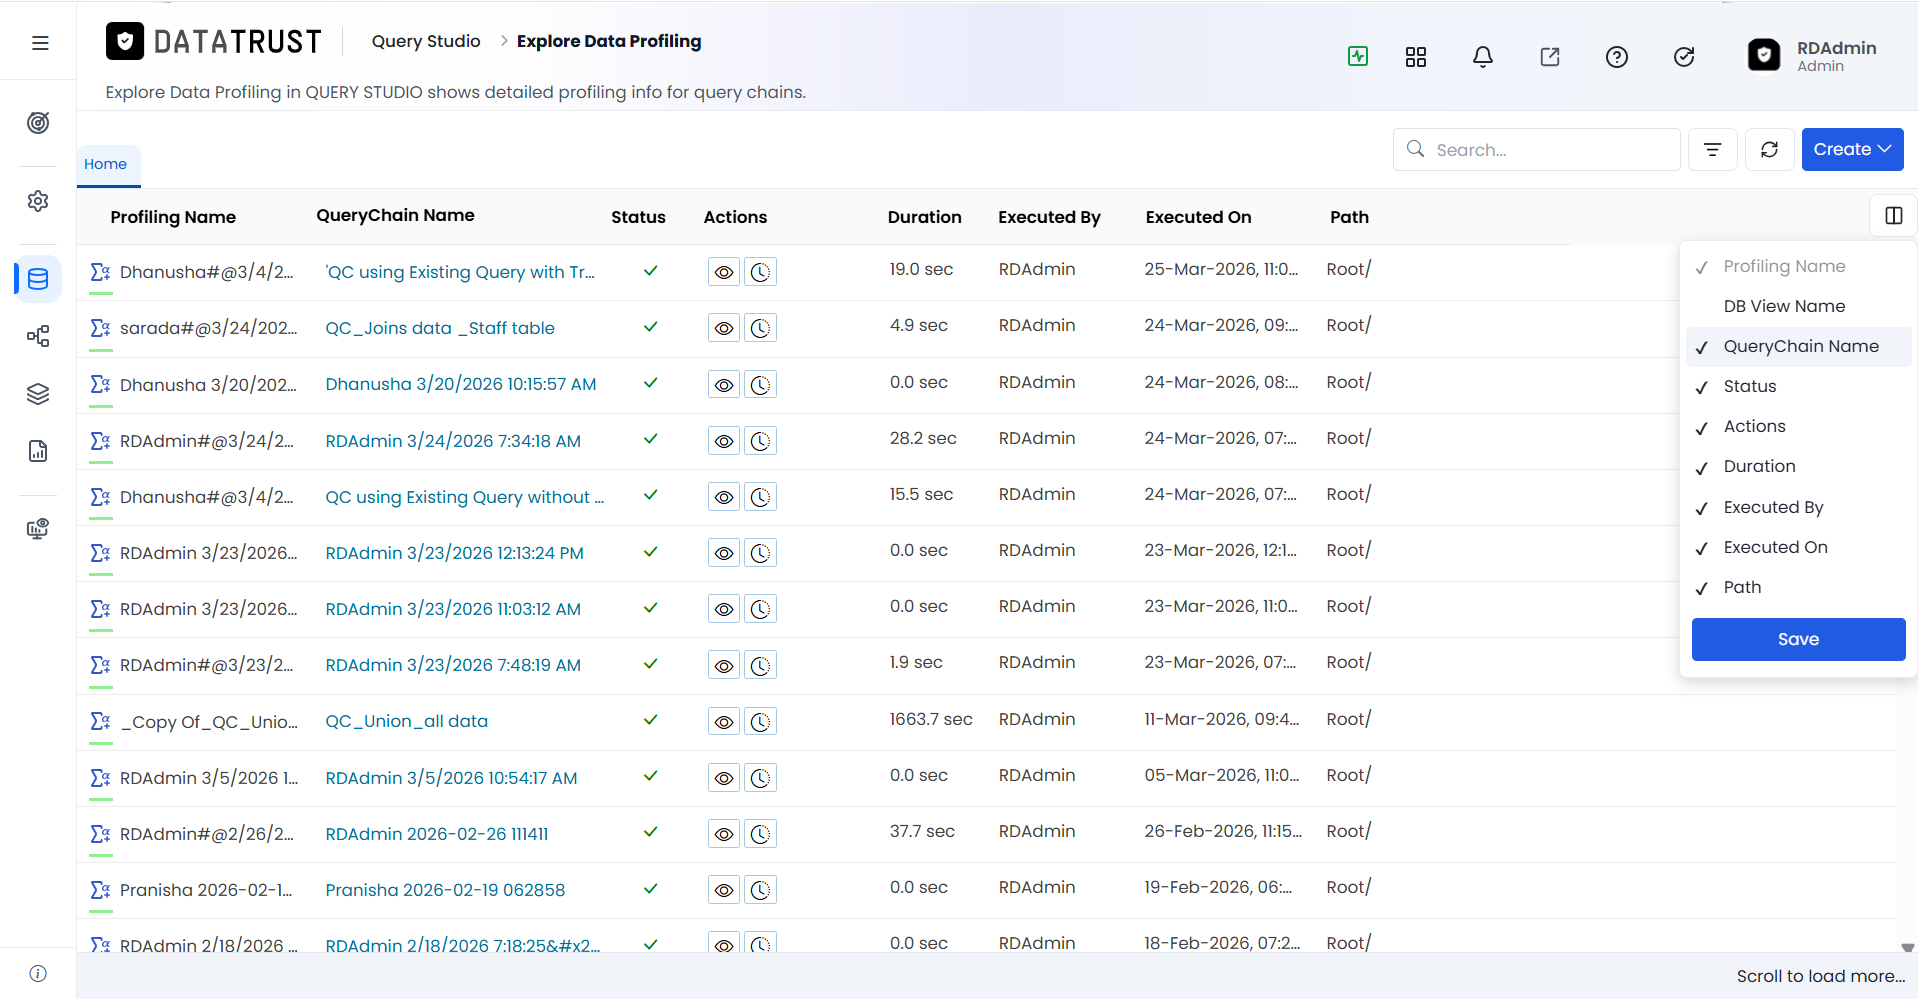The width and height of the screenshot is (1918, 999).
Task: Enable DB View Name column option
Action: [x=1799, y=306]
